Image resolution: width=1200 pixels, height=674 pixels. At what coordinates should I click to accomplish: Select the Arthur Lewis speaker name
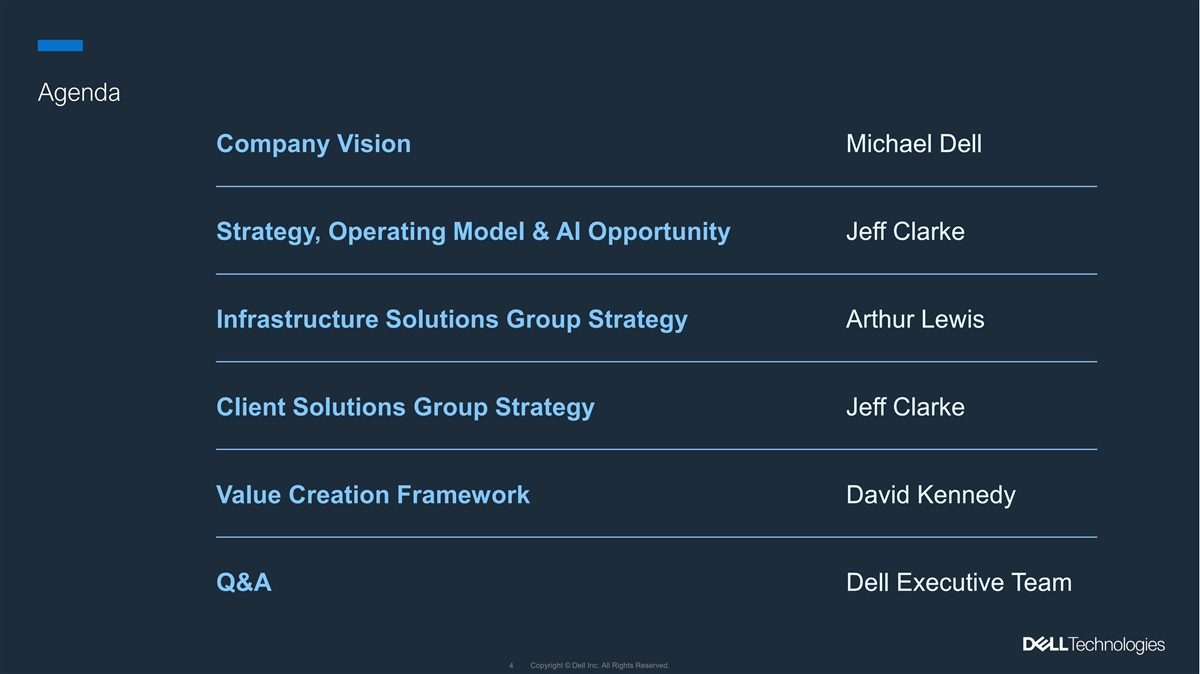(x=915, y=320)
